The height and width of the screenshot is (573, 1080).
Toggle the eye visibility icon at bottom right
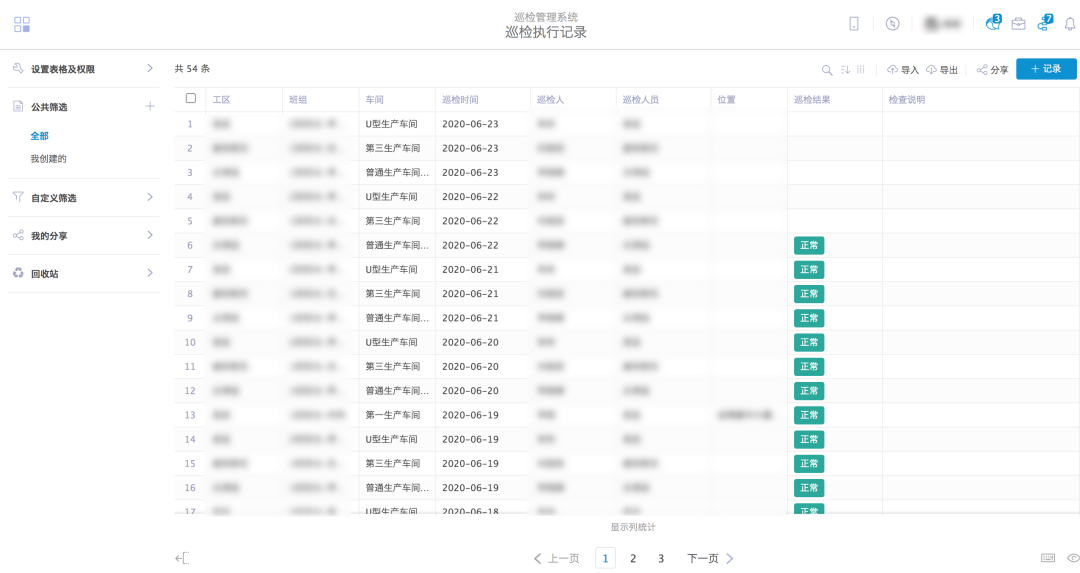click(x=1072, y=558)
